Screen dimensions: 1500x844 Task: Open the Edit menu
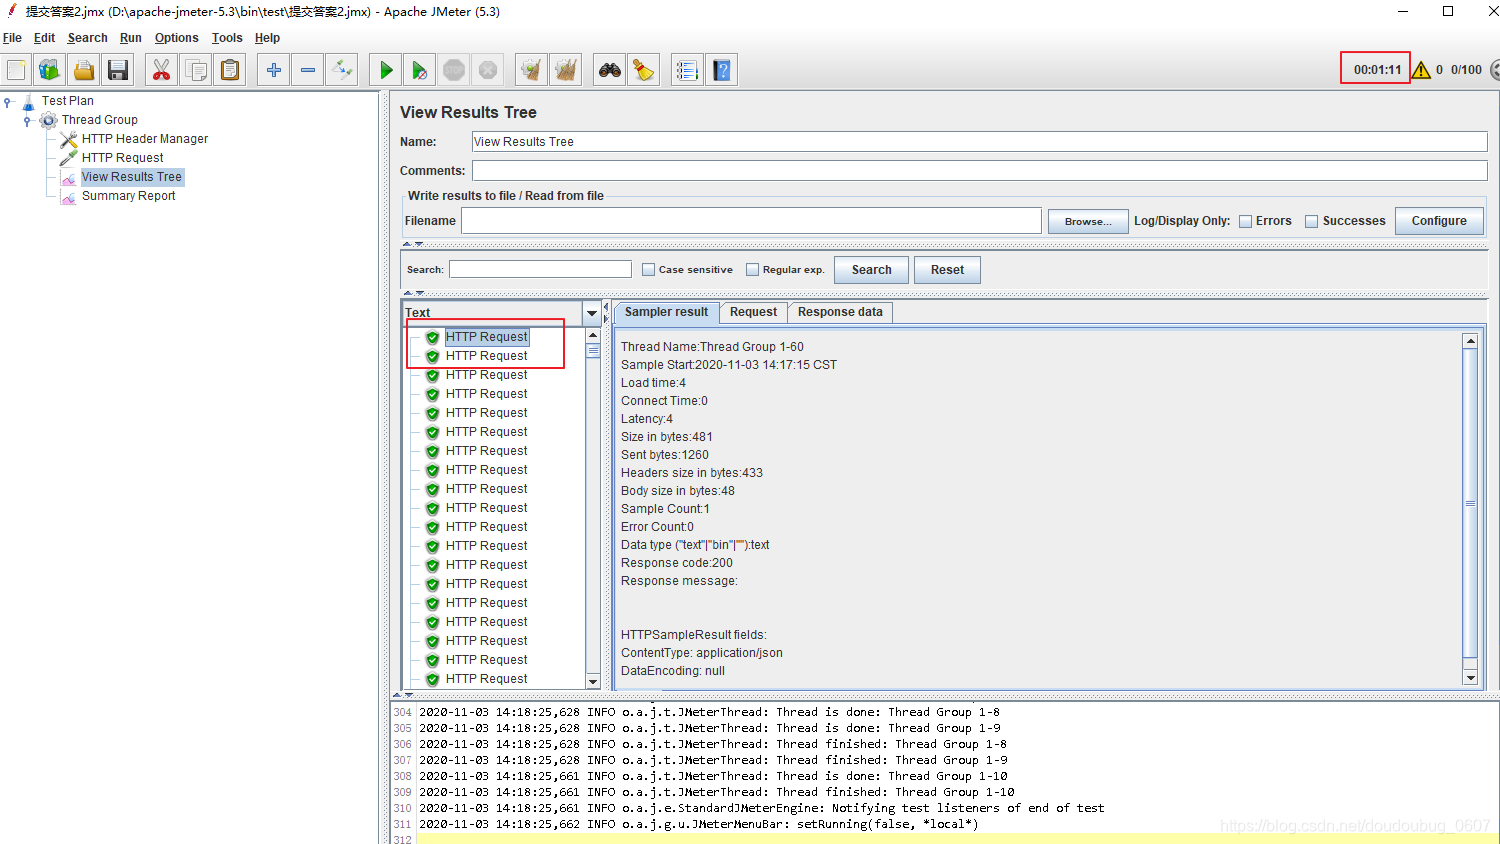[x=44, y=38]
